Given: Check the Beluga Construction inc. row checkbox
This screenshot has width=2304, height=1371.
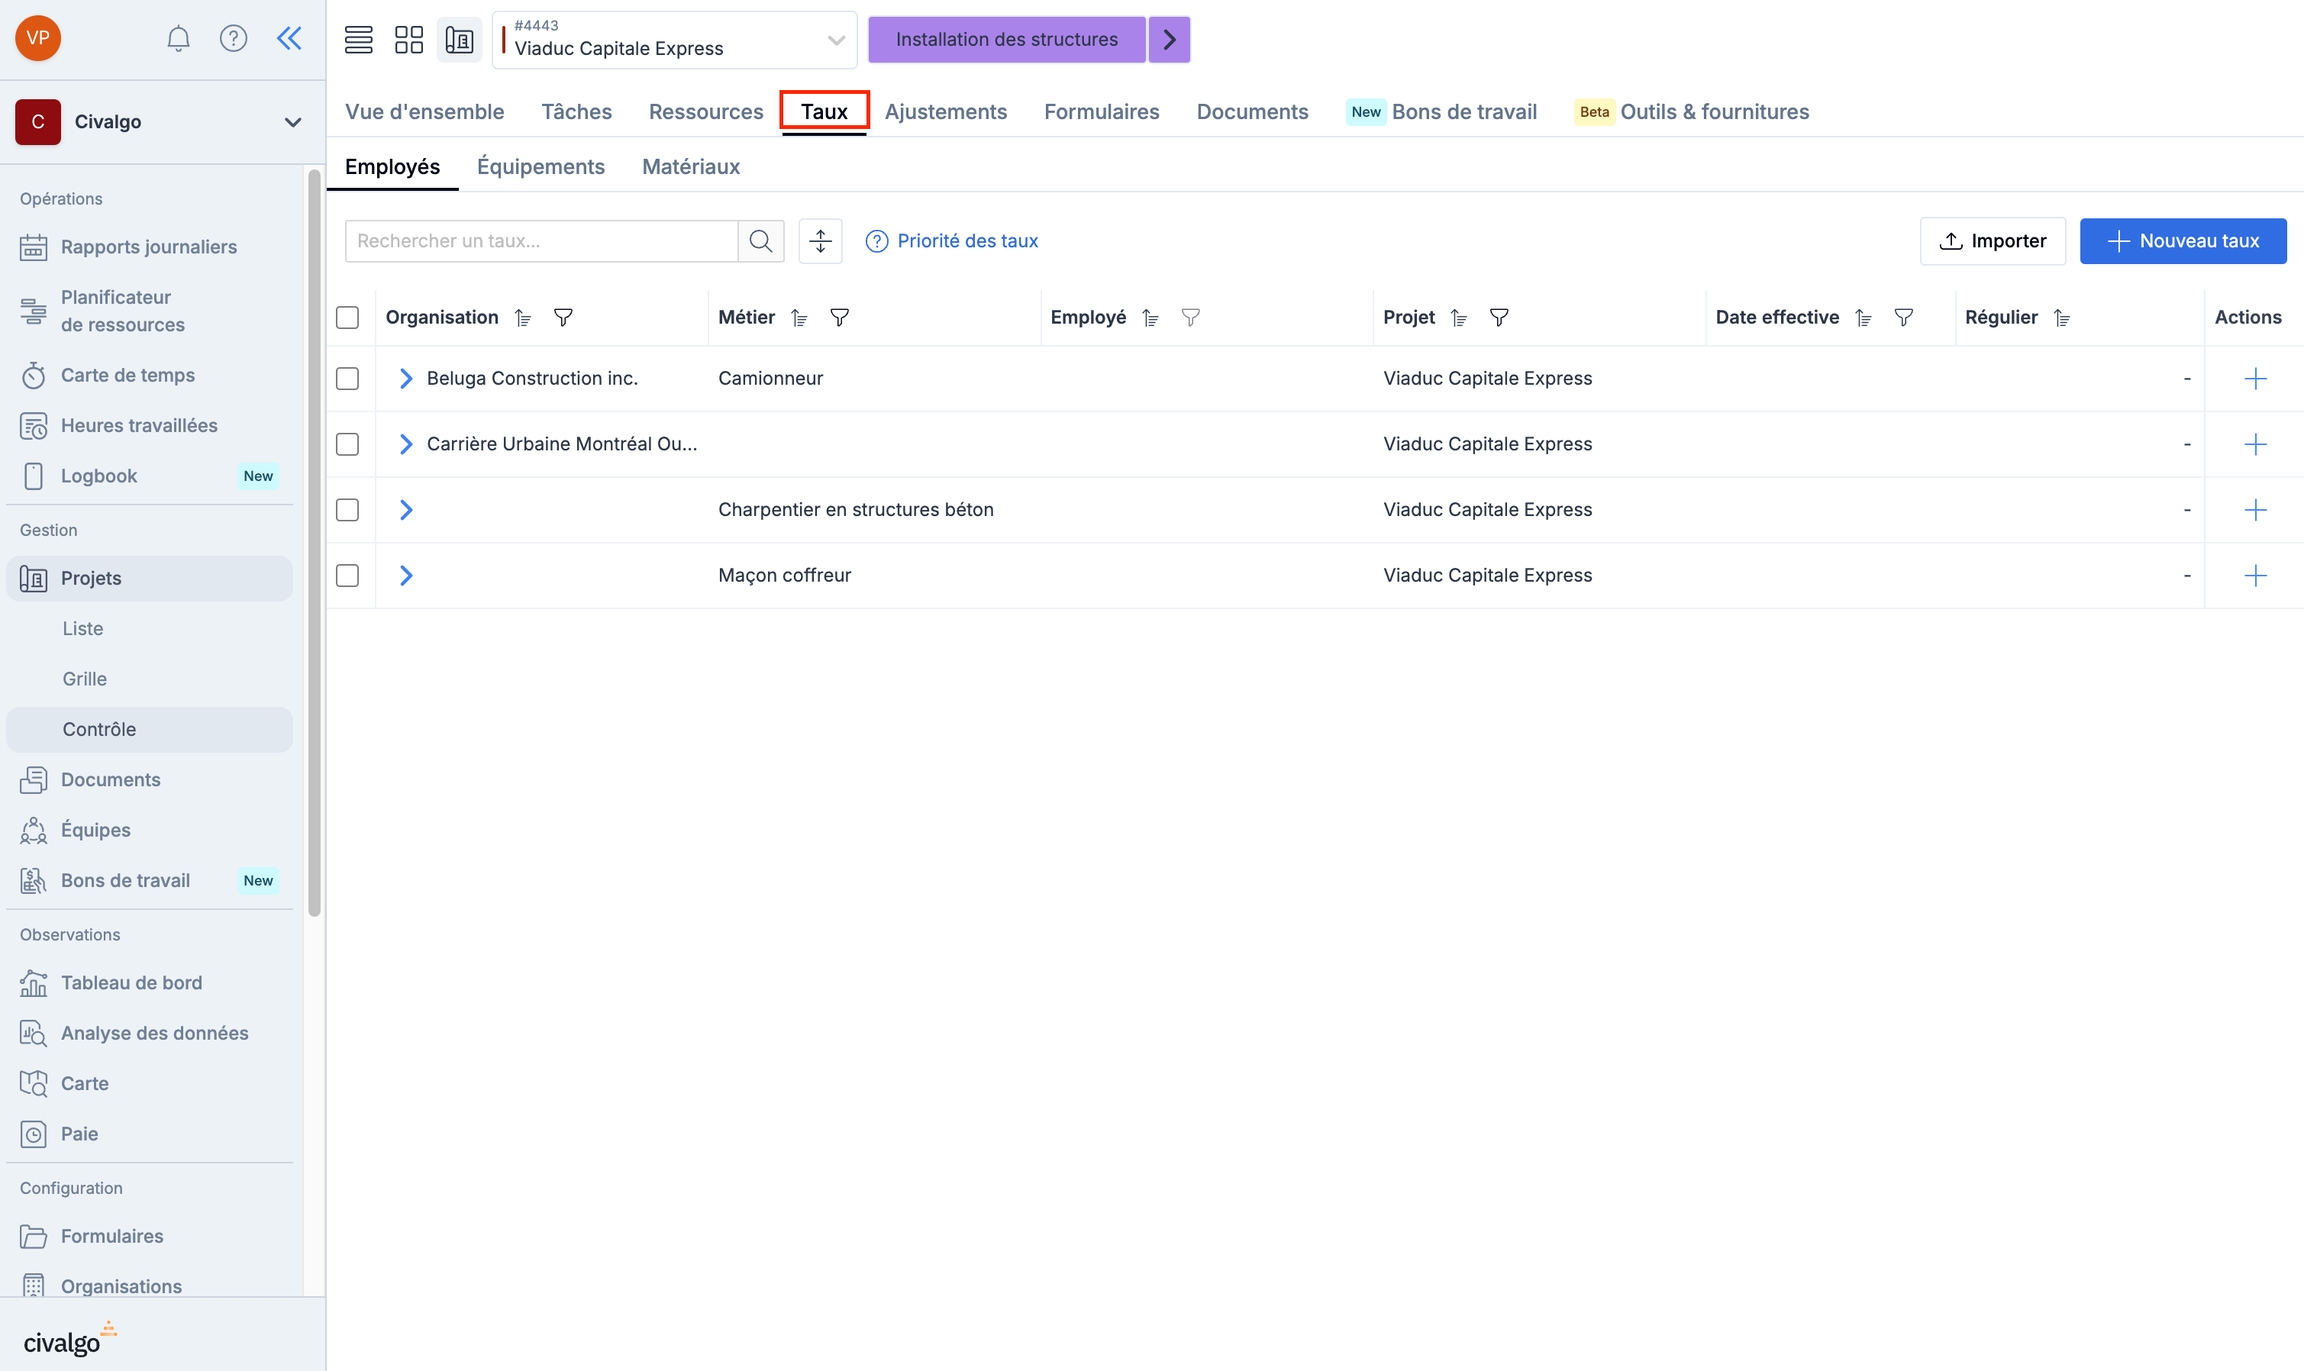Looking at the screenshot, I should click(347, 379).
